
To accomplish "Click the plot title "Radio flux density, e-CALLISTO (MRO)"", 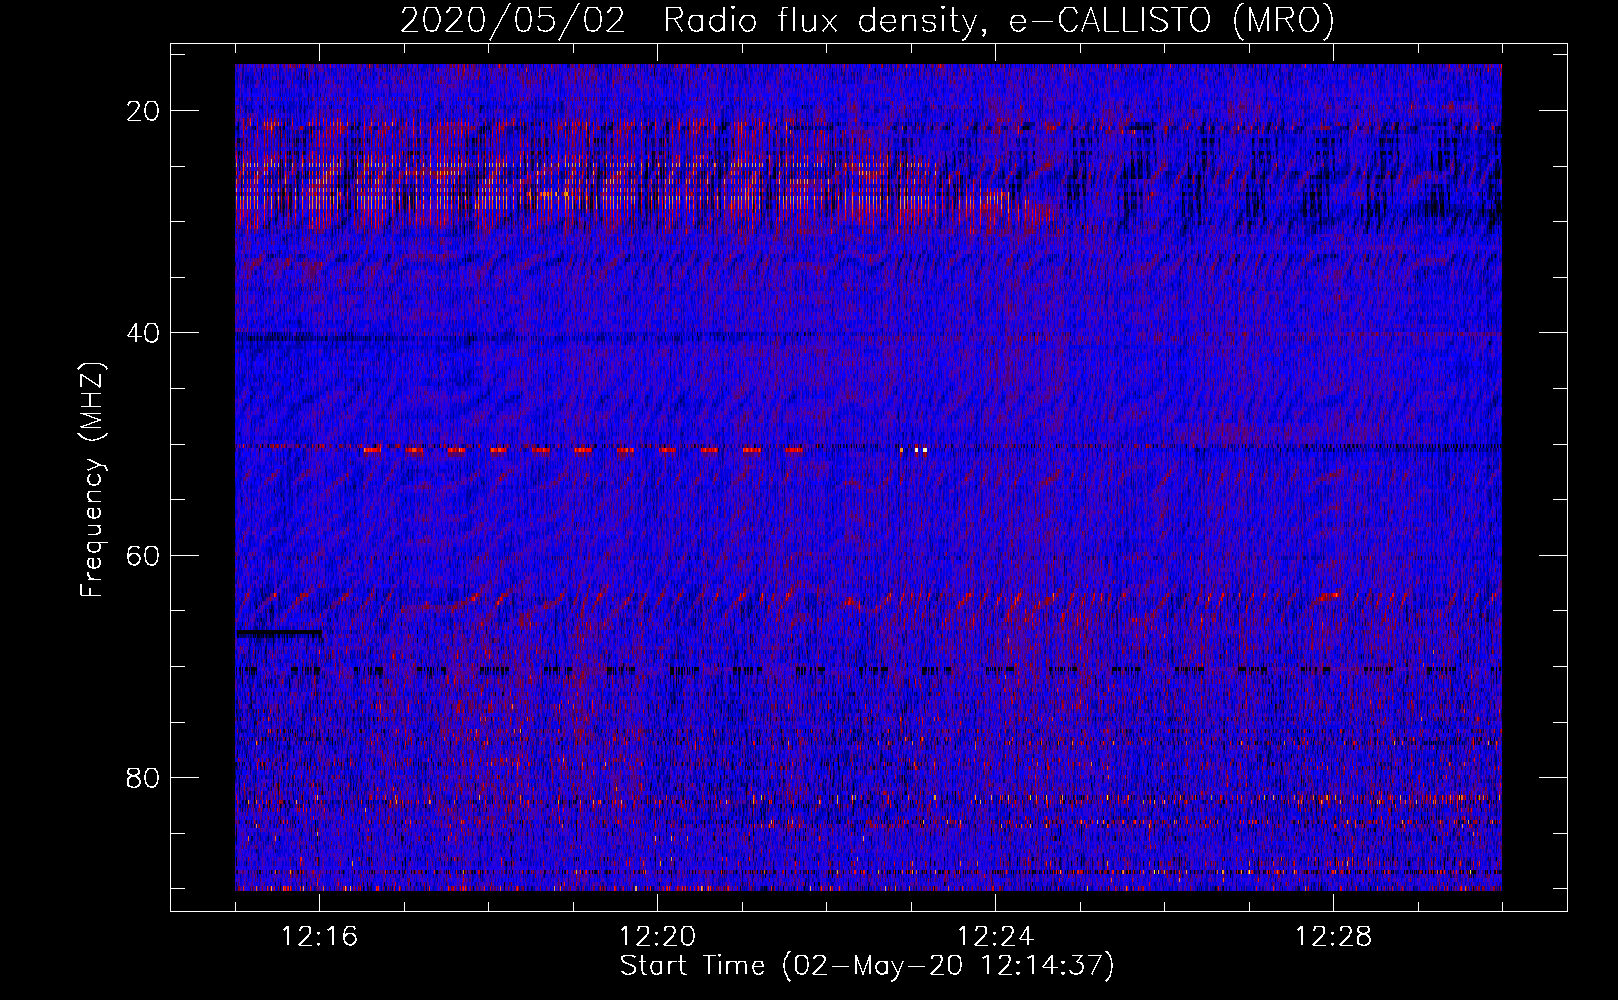I will pyautogui.click(x=999, y=21).
